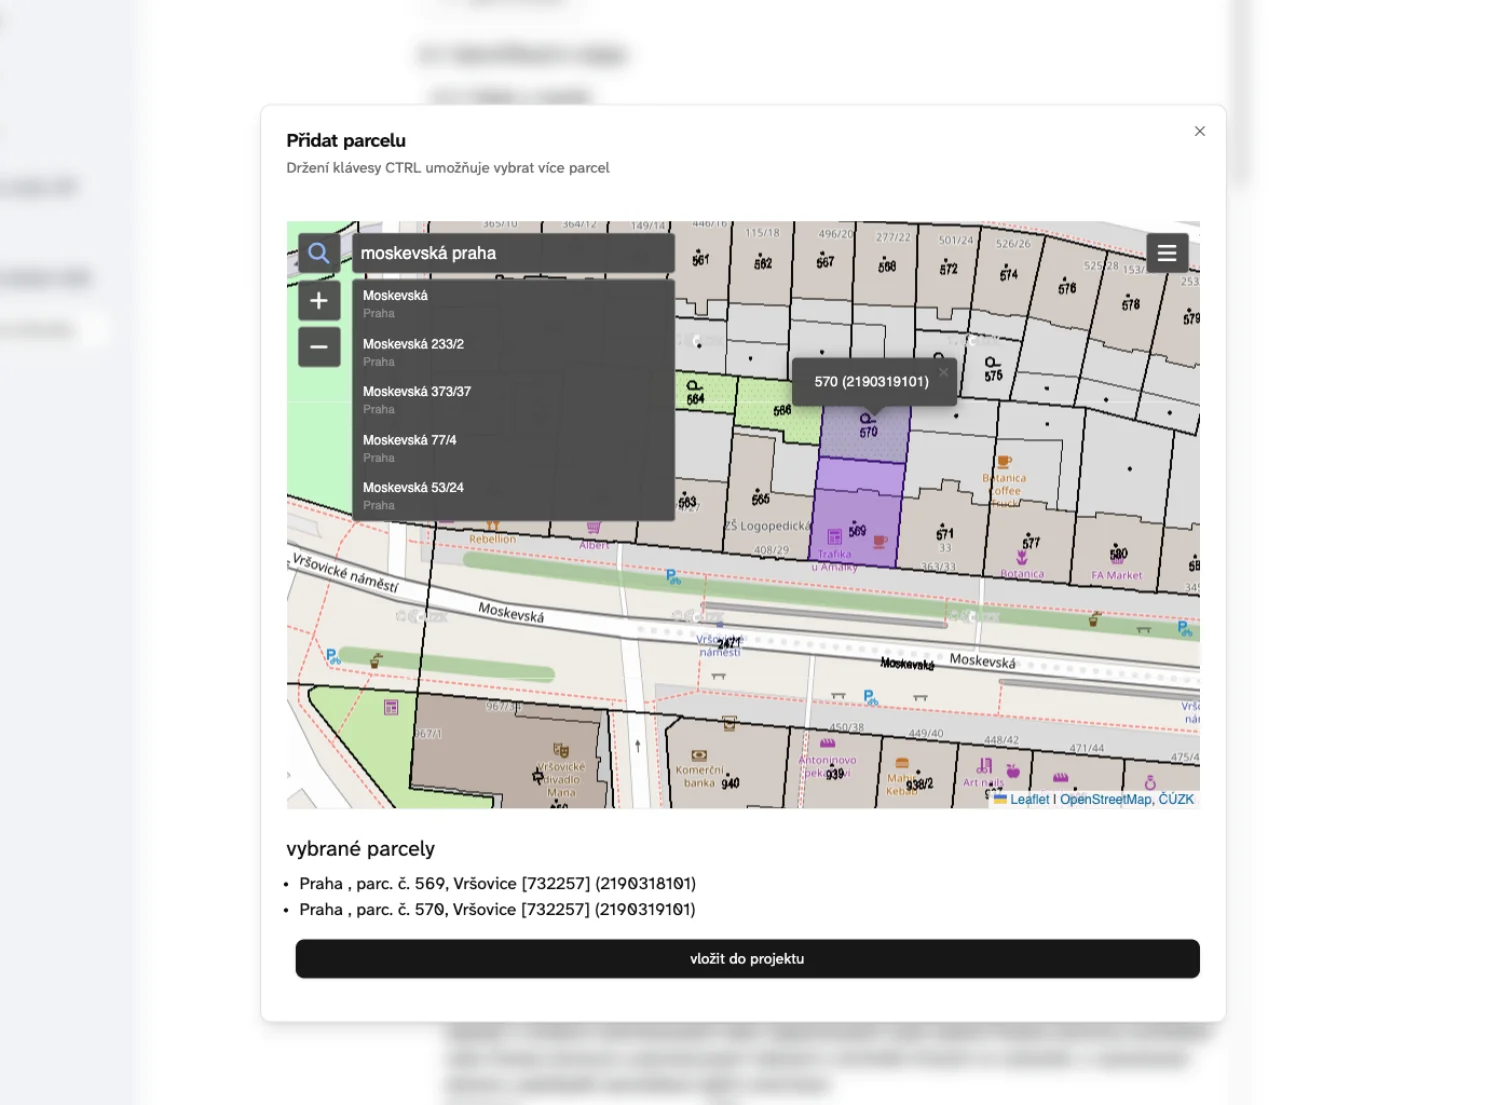Screen dimensions: 1500x1105
Task: Dismiss the parcel 570 popup
Action: 943,372
